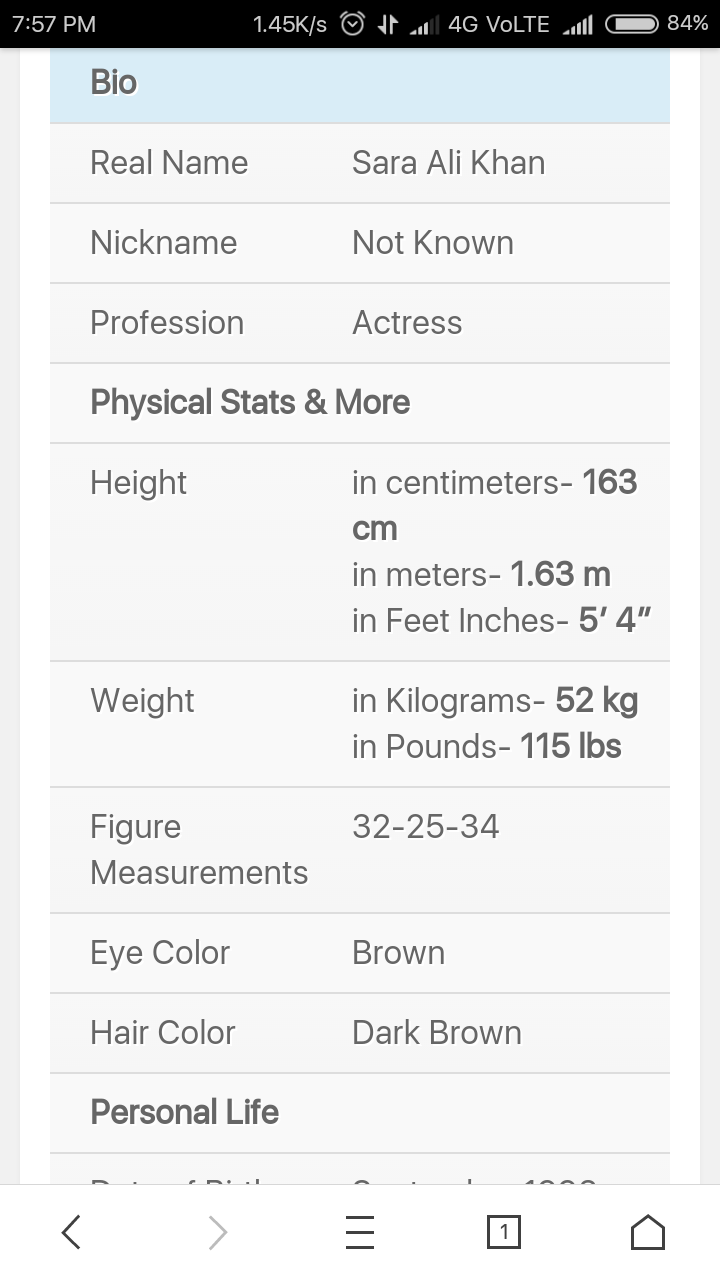Tap the browser back arrow
The image size is (720, 1280).
(71, 1232)
